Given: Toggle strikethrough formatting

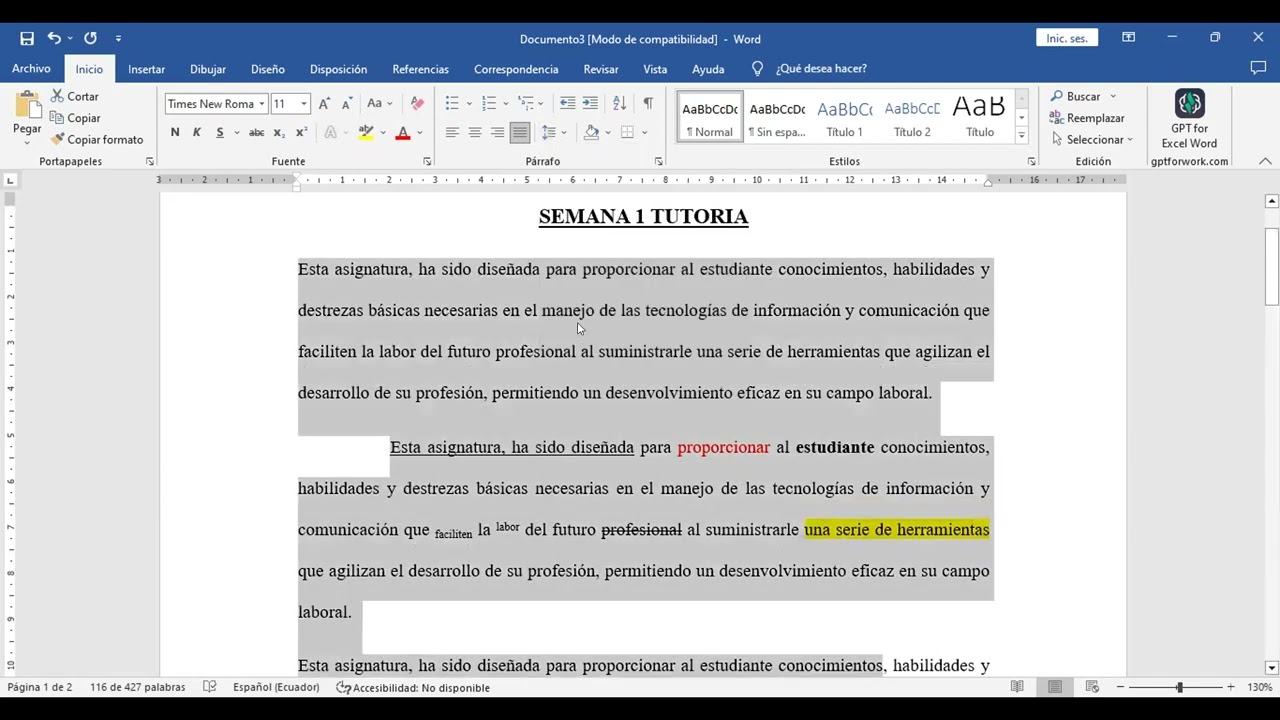Looking at the screenshot, I should (256, 132).
